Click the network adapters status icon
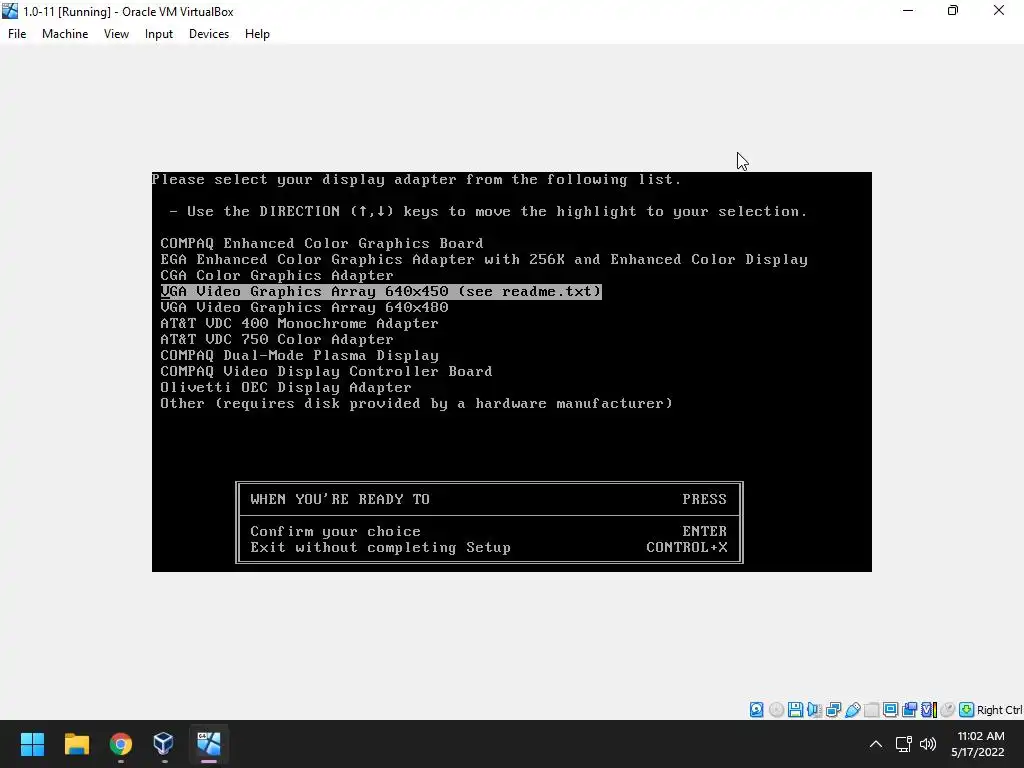This screenshot has height=768, width=1024. (x=833, y=710)
